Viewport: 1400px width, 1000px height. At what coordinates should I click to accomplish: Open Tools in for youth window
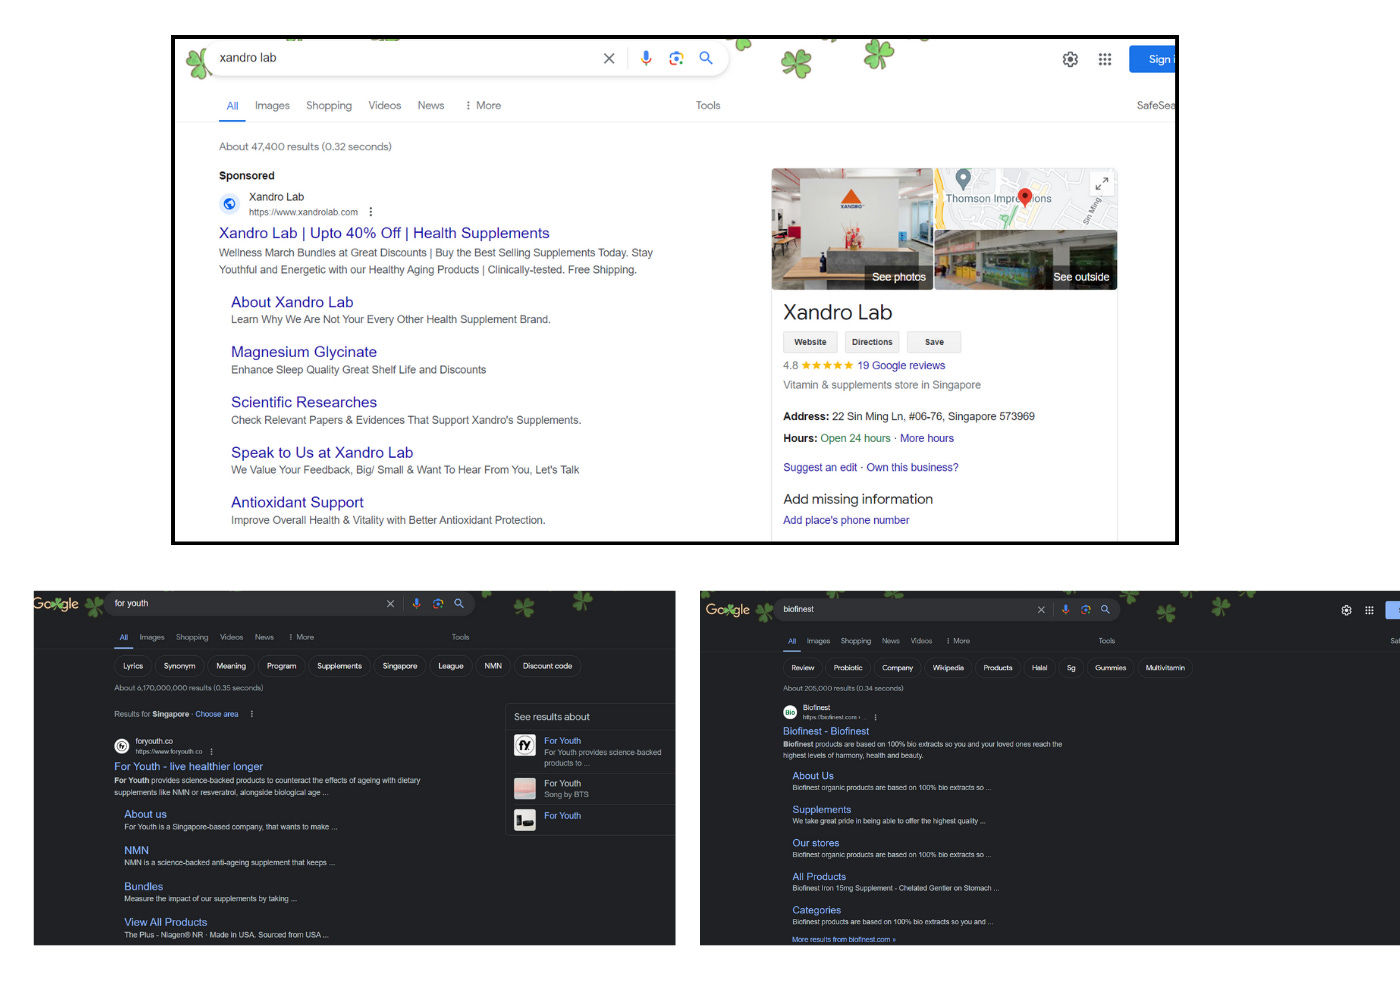(x=460, y=637)
